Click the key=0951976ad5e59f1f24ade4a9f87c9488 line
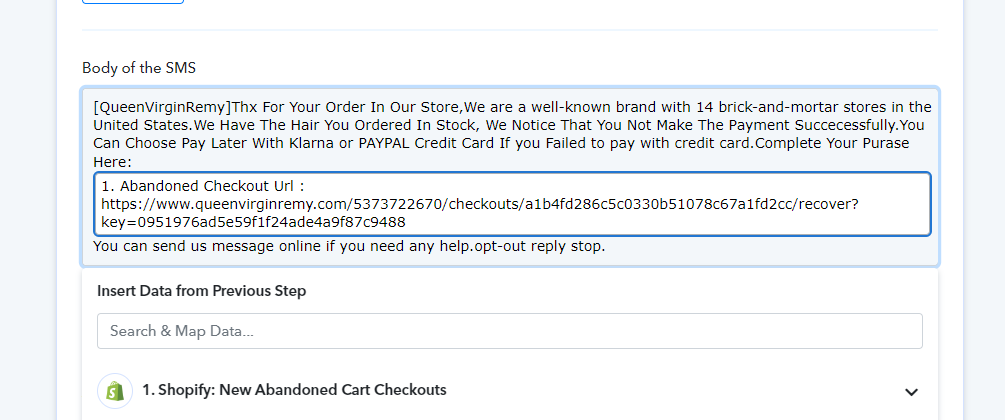The width and height of the screenshot is (1005, 420). click(x=253, y=223)
